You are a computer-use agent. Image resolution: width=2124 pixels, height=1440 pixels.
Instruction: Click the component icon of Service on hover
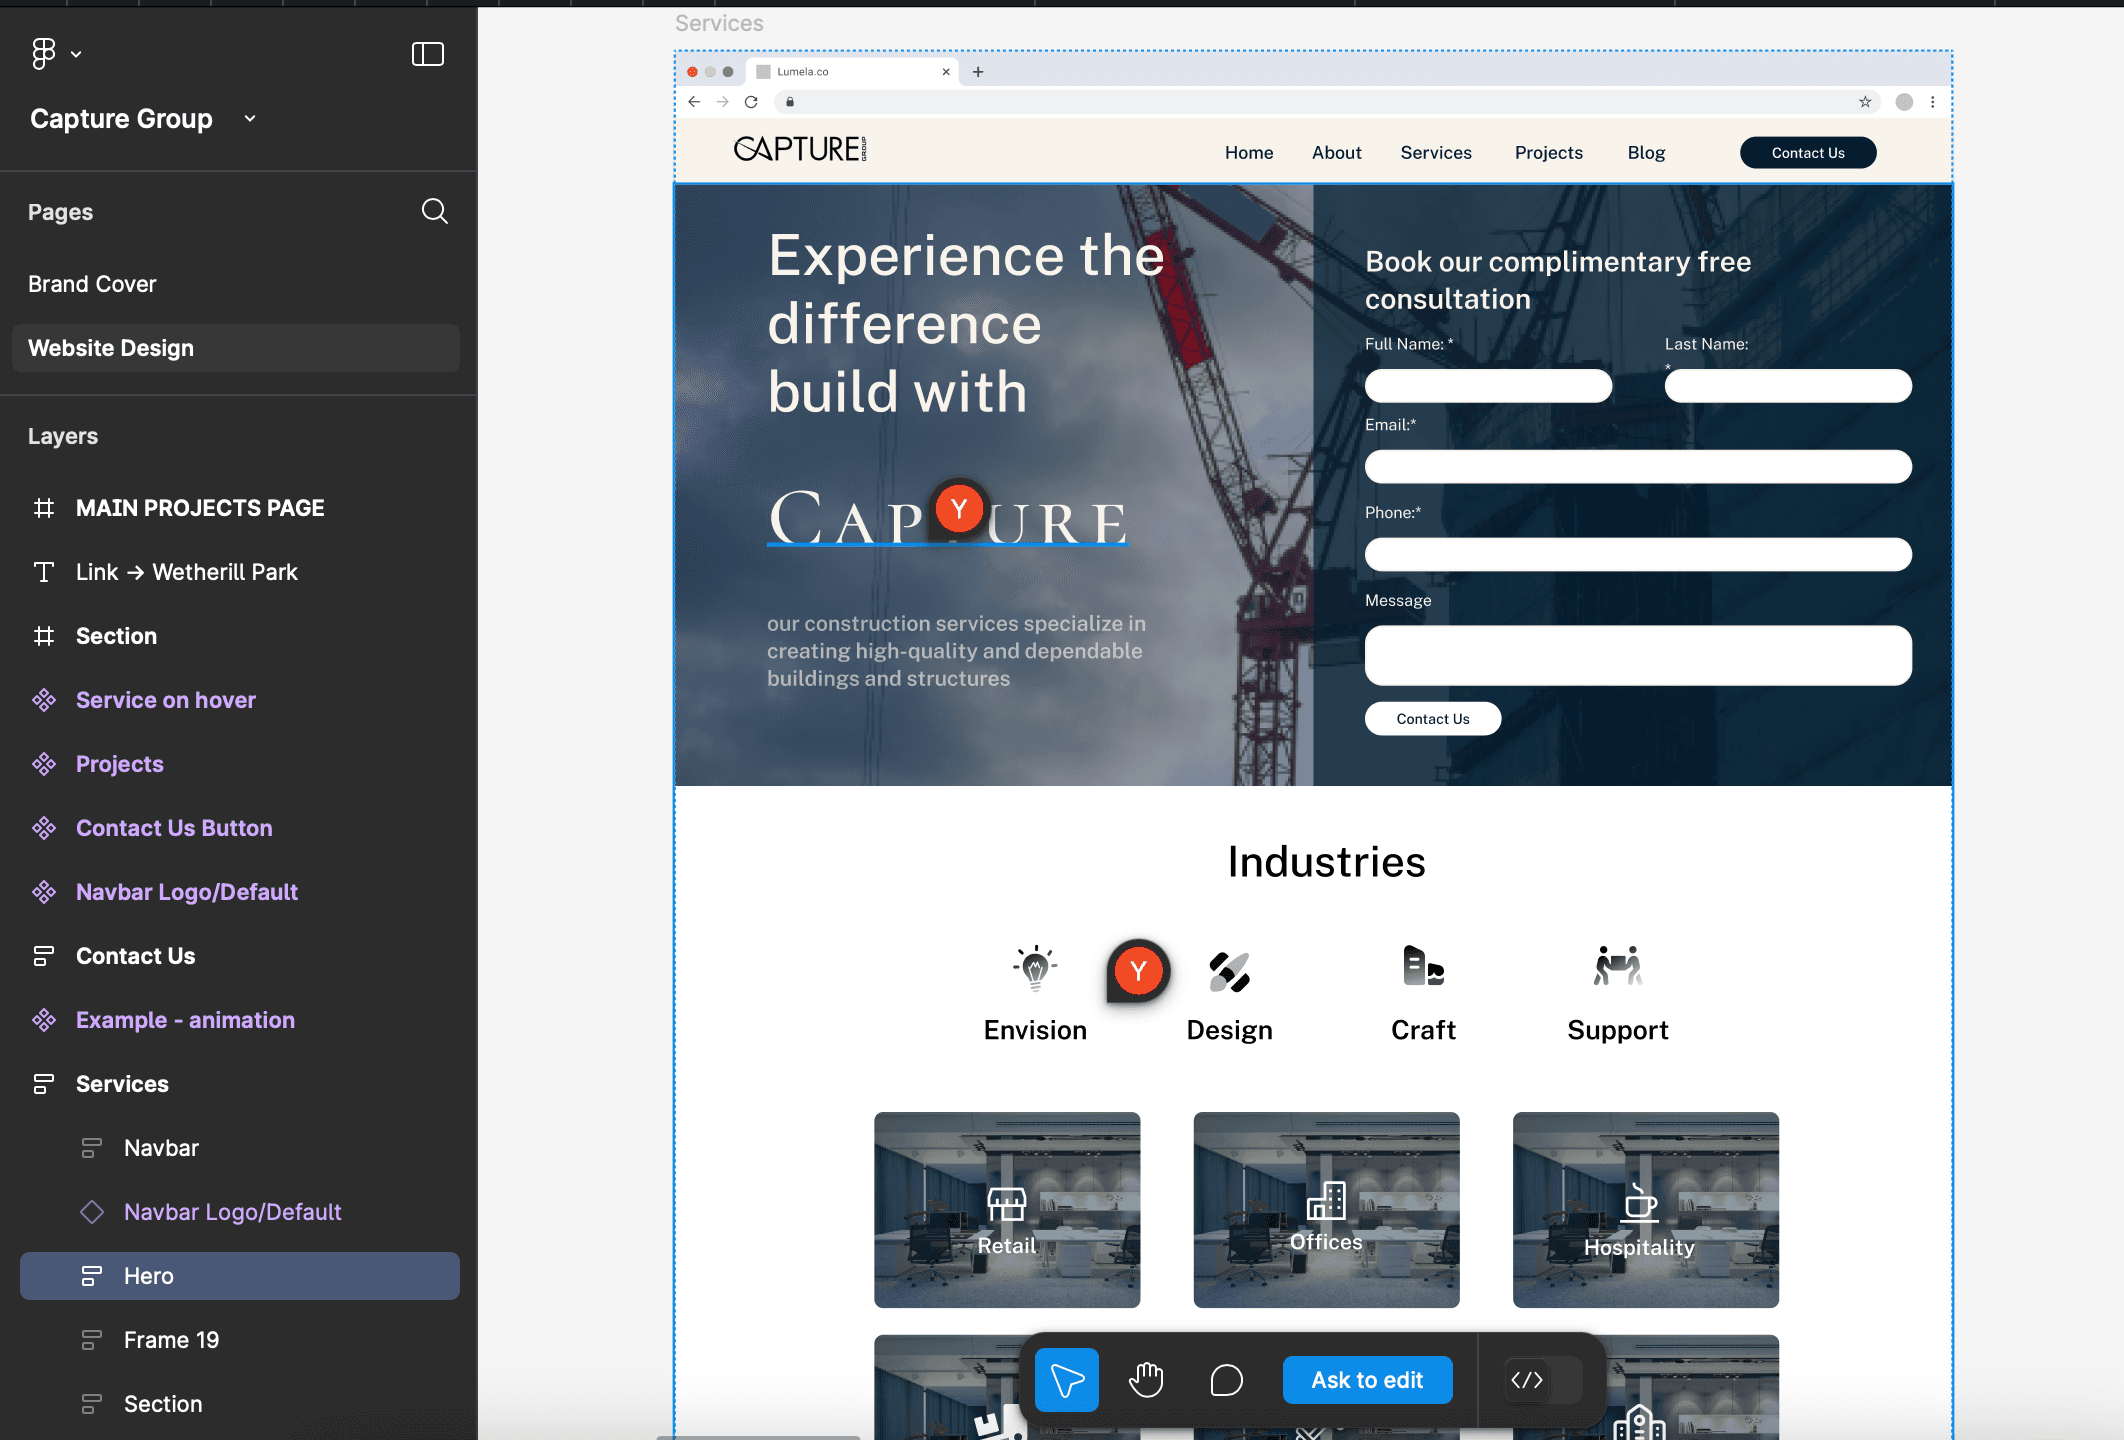point(44,700)
